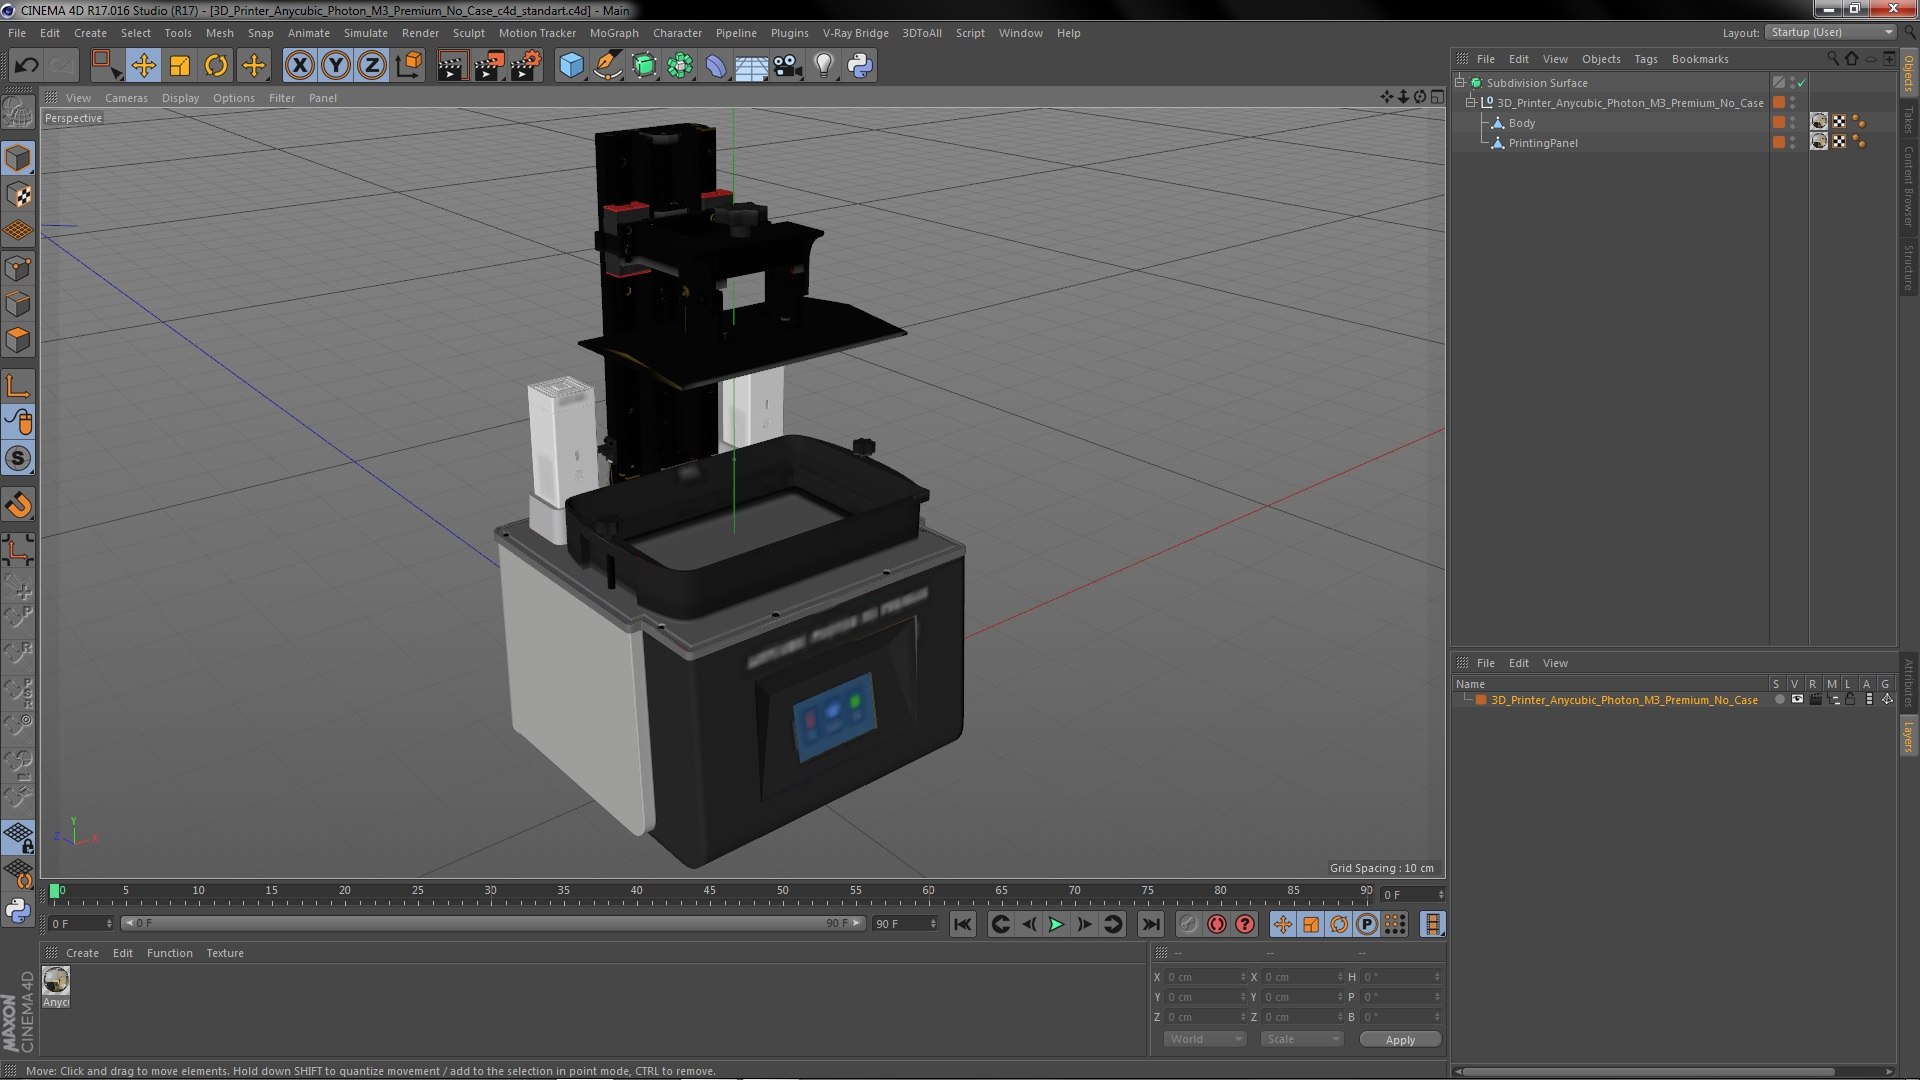Select the Anyc material thumbnail
Image resolution: width=1920 pixels, height=1080 pixels.
pyautogui.click(x=56, y=981)
